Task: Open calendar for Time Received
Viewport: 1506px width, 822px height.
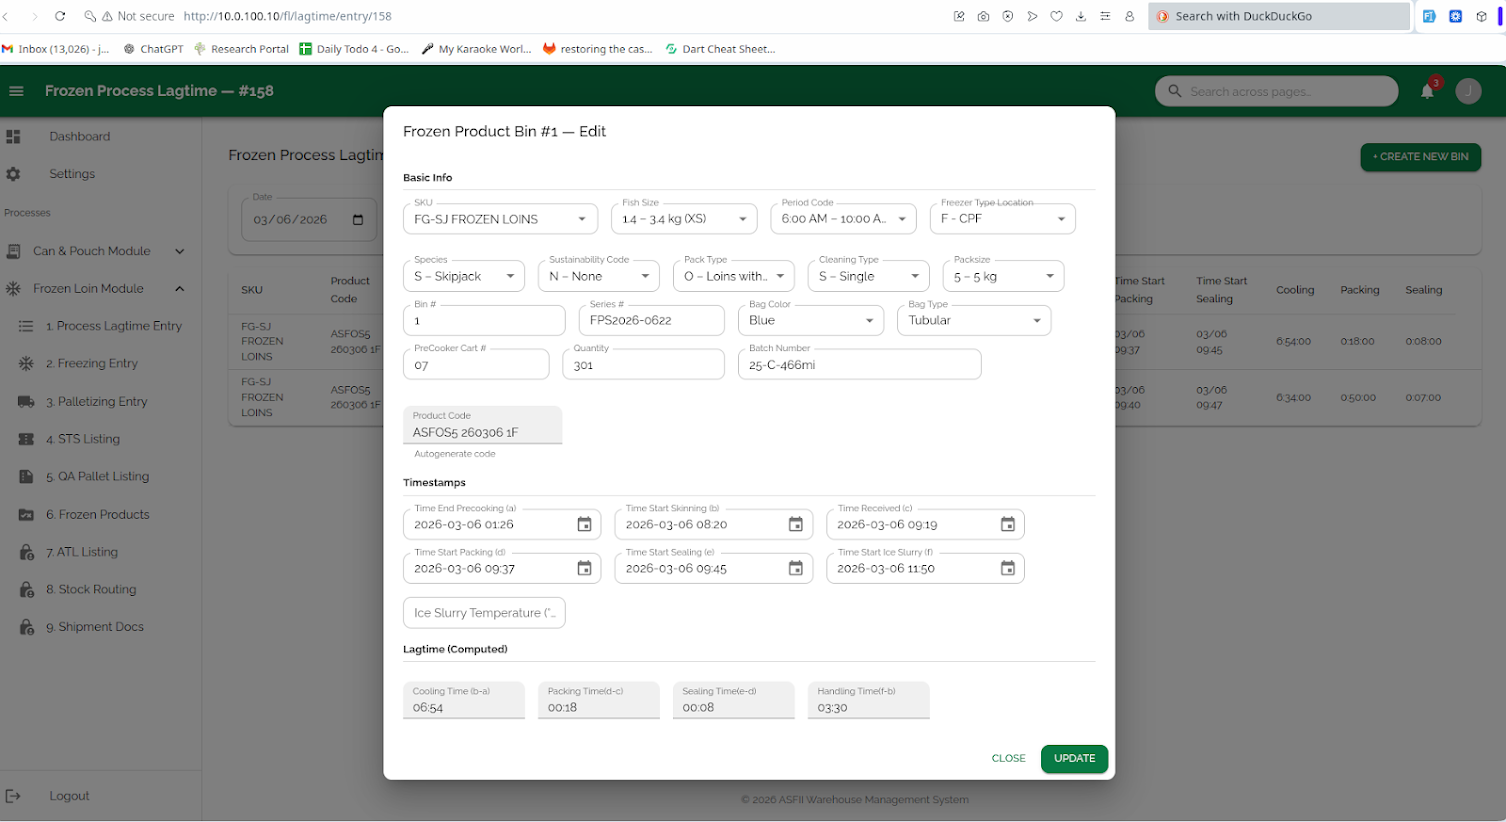Action: pos(1008,525)
